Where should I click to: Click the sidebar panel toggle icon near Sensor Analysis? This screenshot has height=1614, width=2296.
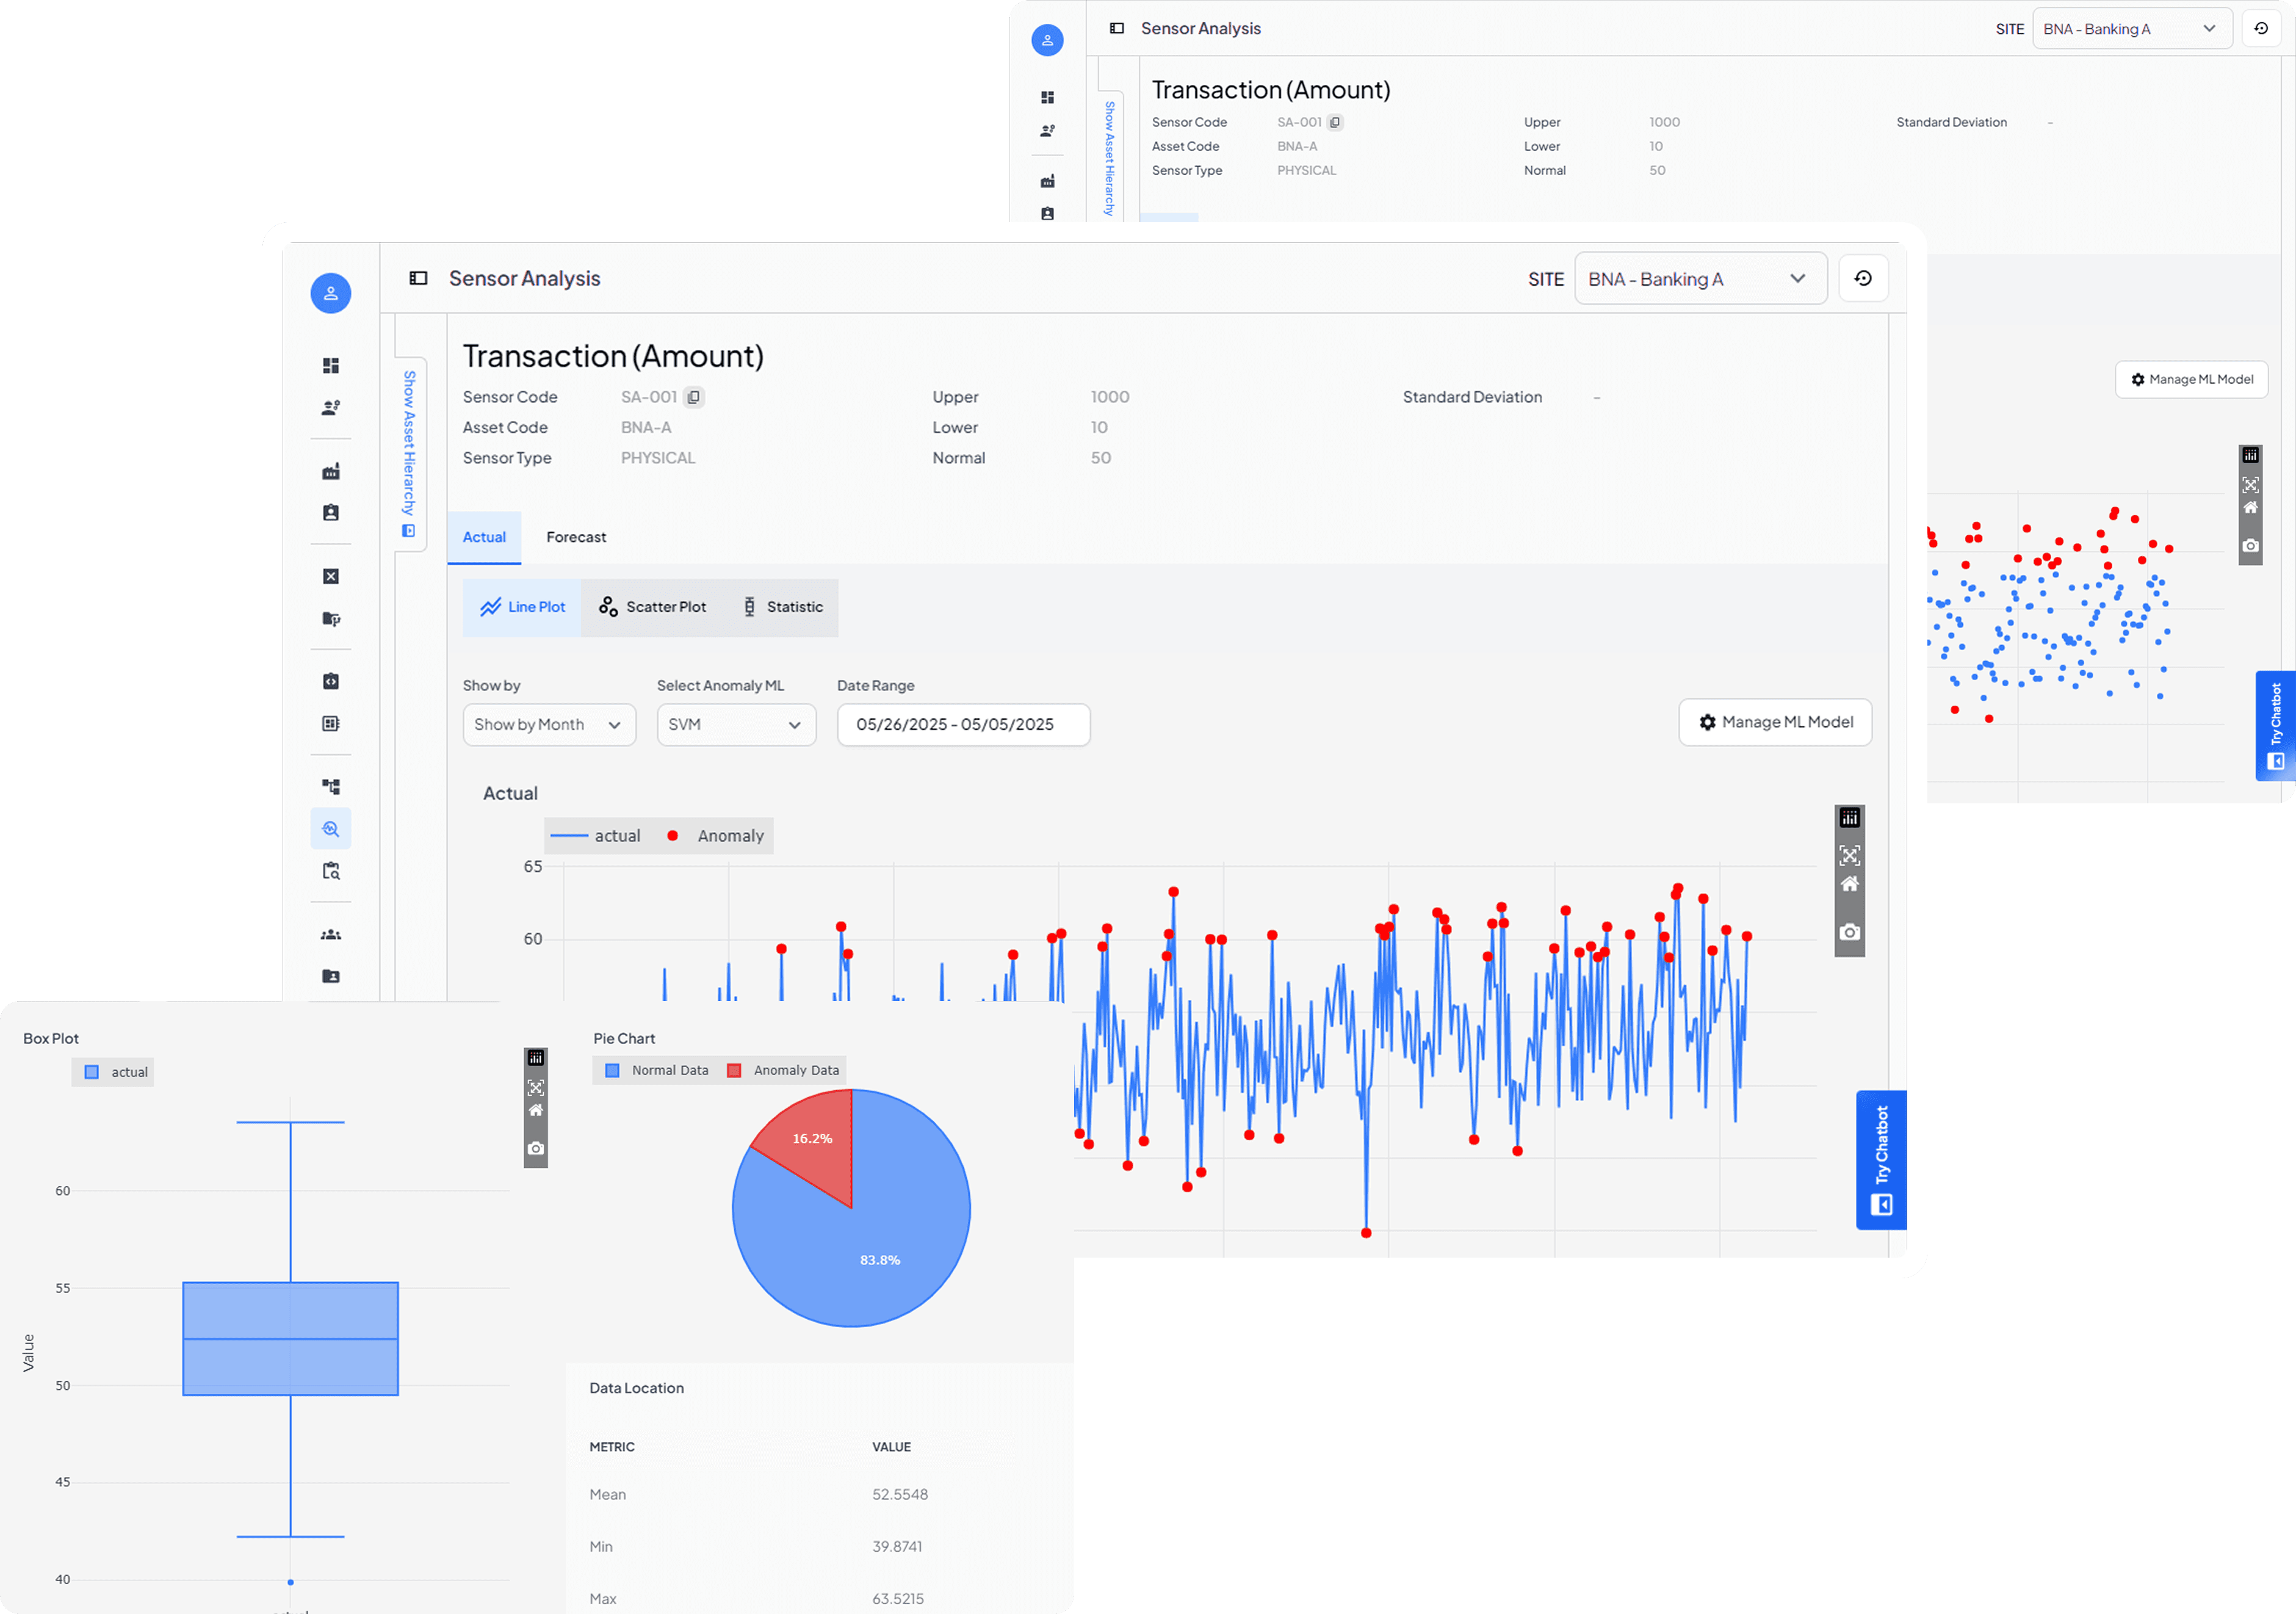(418, 278)
